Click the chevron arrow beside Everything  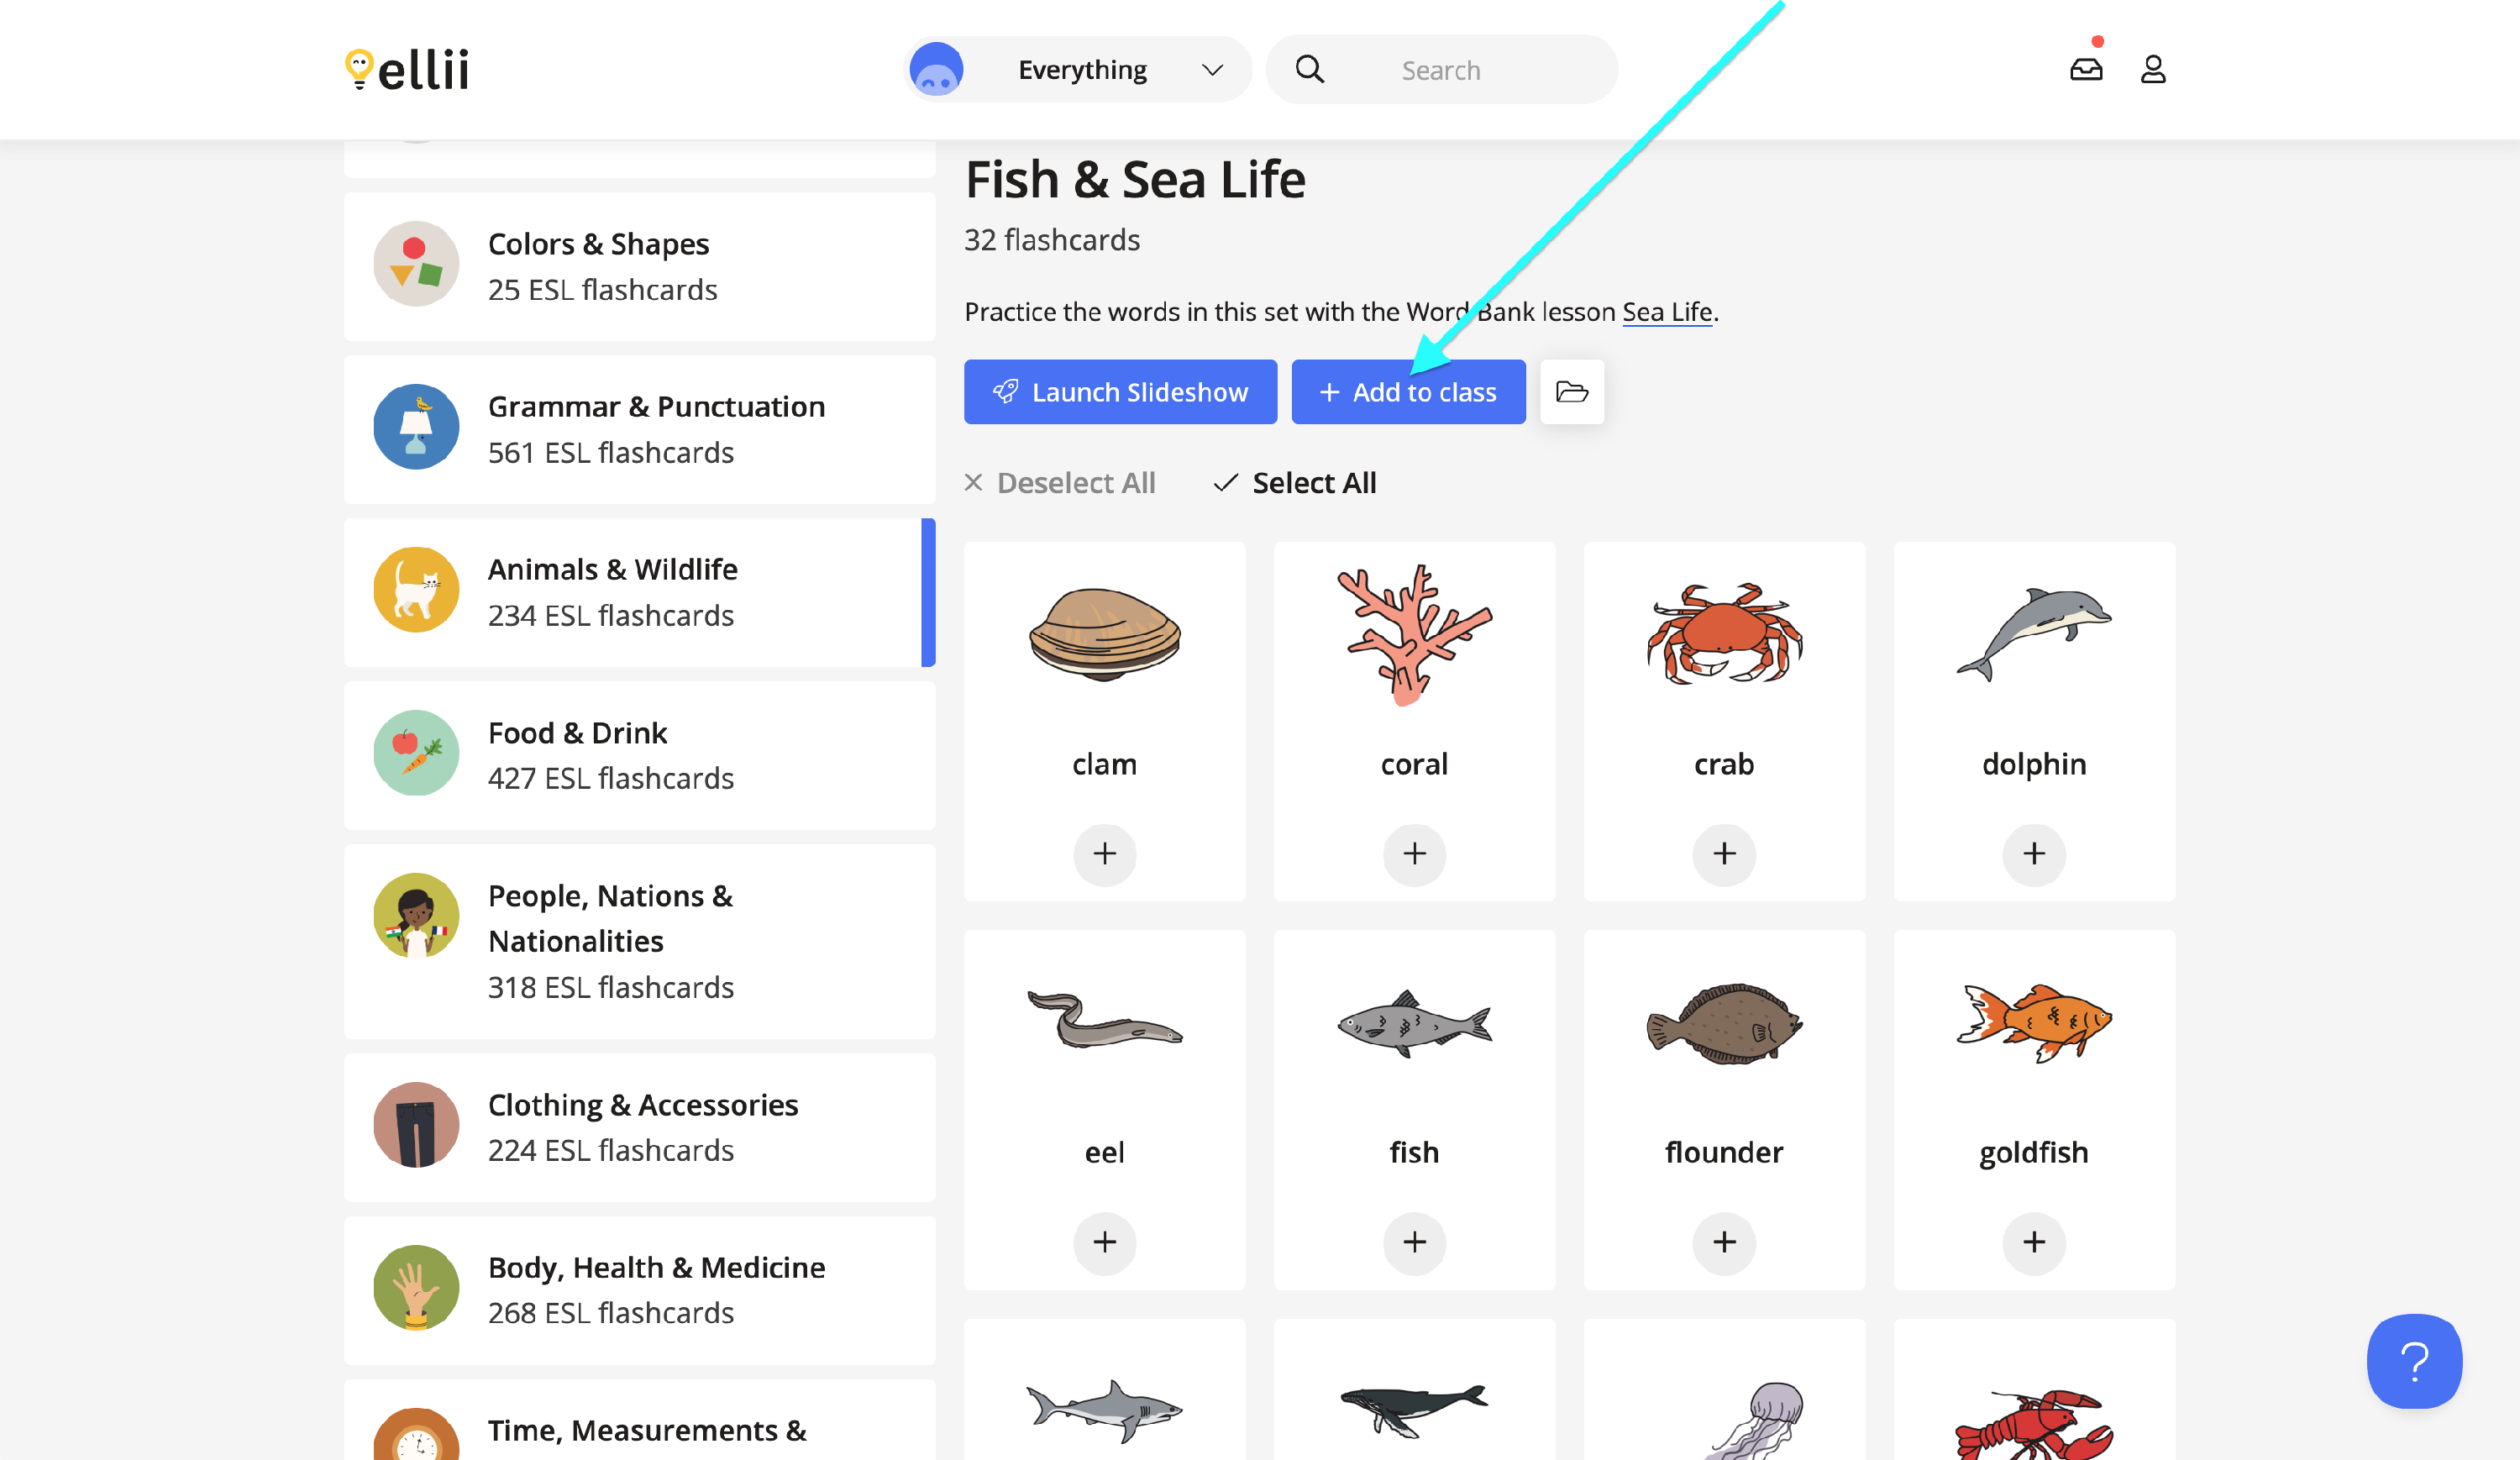coord(1212,70)
